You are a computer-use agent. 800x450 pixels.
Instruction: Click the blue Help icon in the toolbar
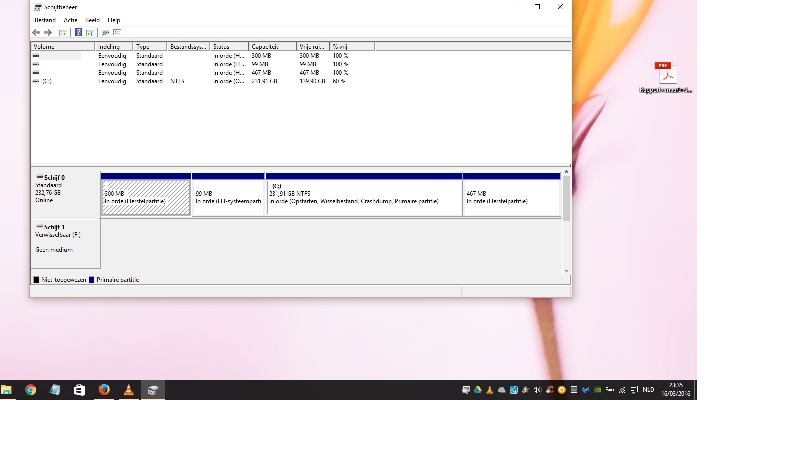78,32
